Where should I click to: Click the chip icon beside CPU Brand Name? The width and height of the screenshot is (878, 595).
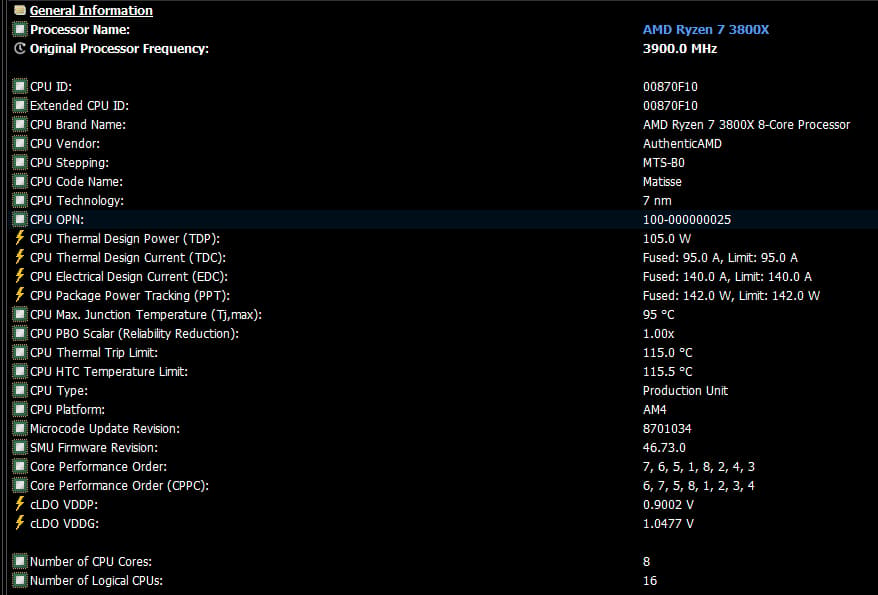[x=20, y=124]
